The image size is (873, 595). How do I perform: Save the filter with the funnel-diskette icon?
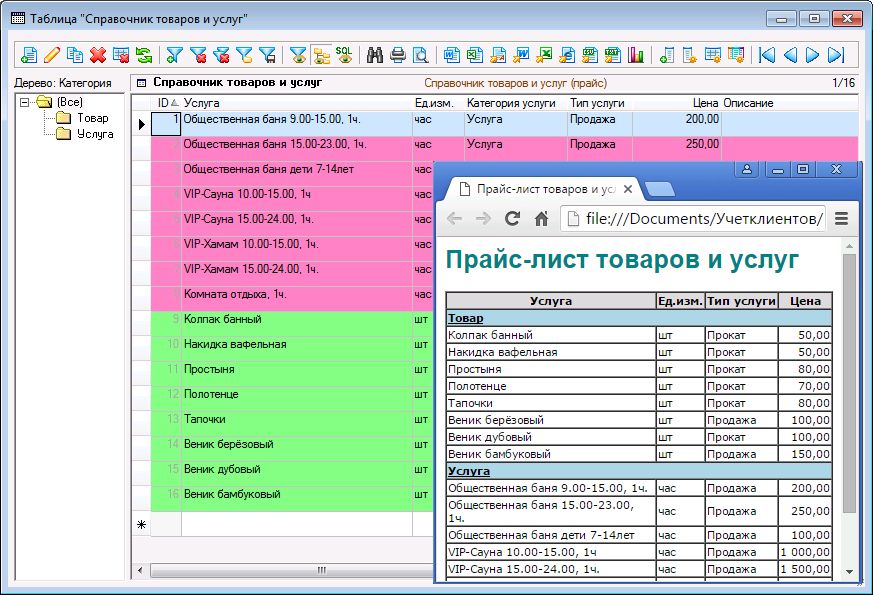(268, 55)
